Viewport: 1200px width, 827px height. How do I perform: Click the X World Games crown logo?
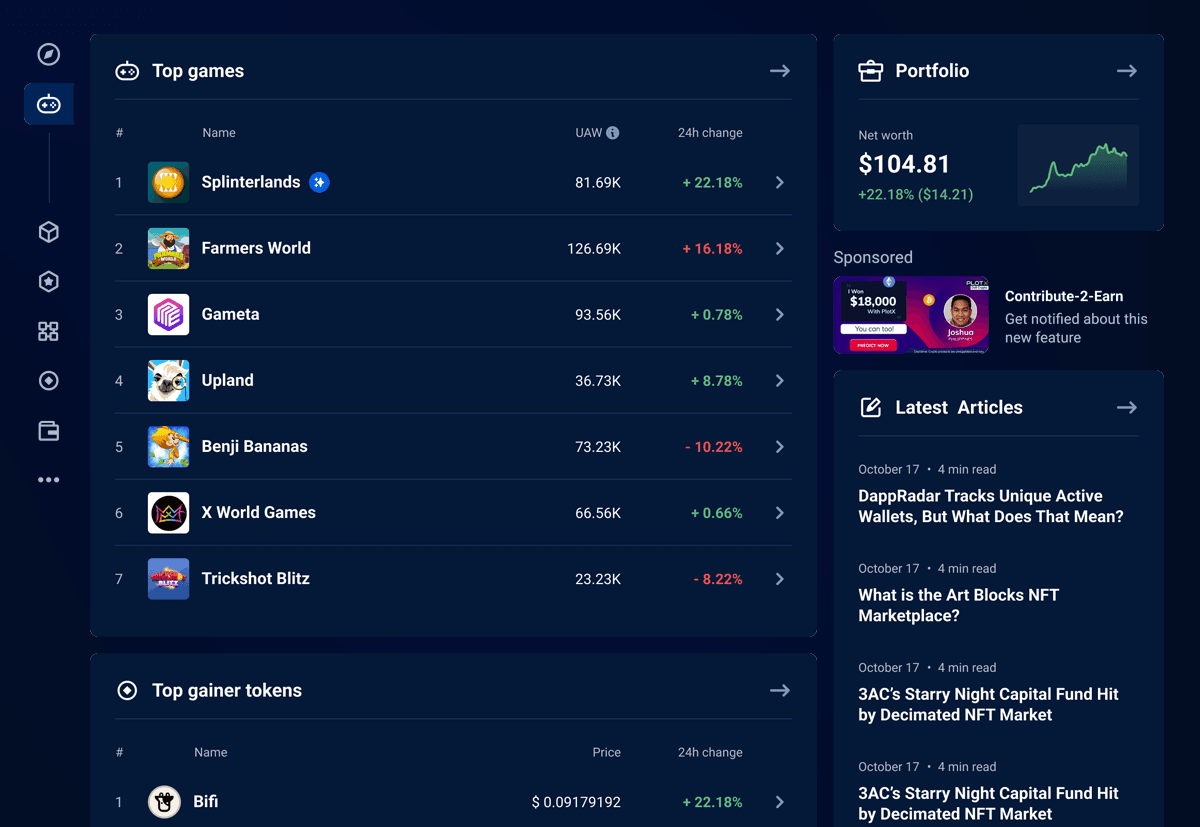pyautogui.click(x=168, y=512)
